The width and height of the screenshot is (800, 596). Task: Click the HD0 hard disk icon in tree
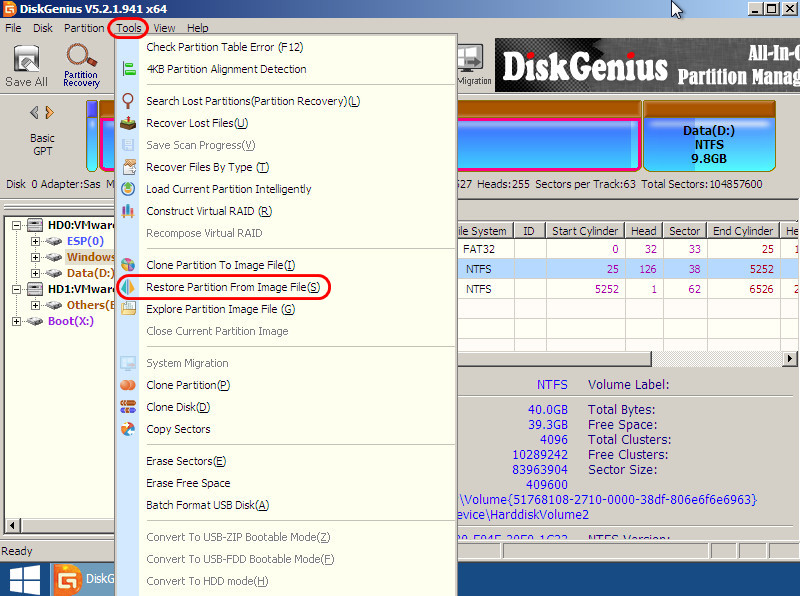pos(35,225)
